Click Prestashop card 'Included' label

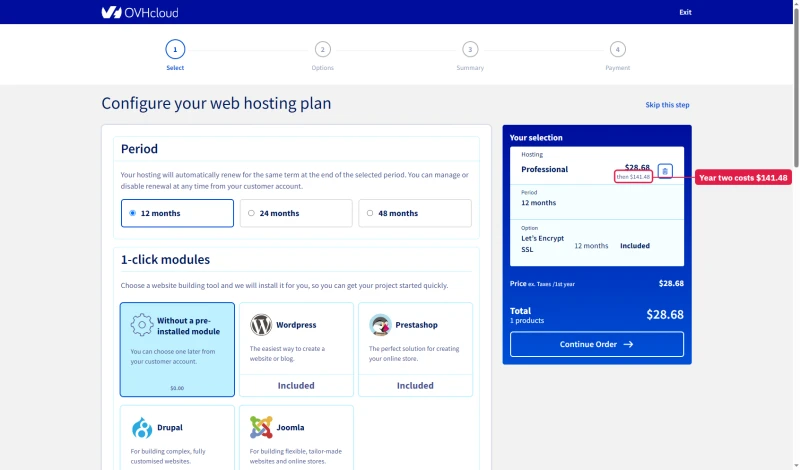pyautogui.click(x=415, y=386)
